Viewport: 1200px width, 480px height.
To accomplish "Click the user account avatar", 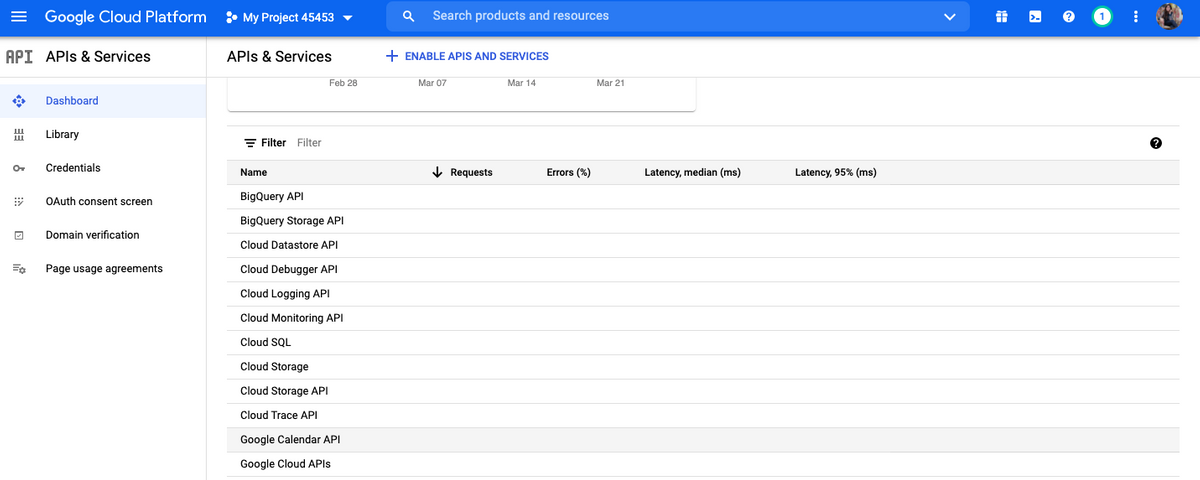I will (x=1169, y=17).
